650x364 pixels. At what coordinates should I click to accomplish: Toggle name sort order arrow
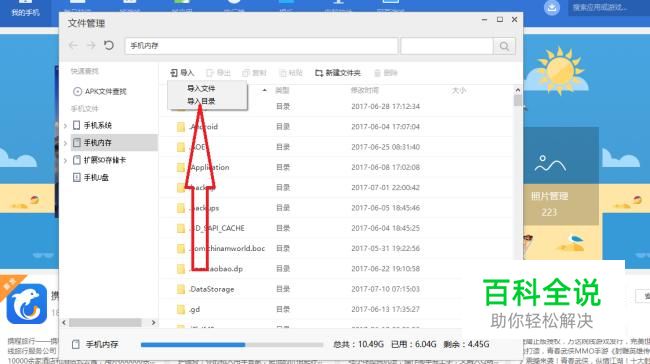(264, 90)
